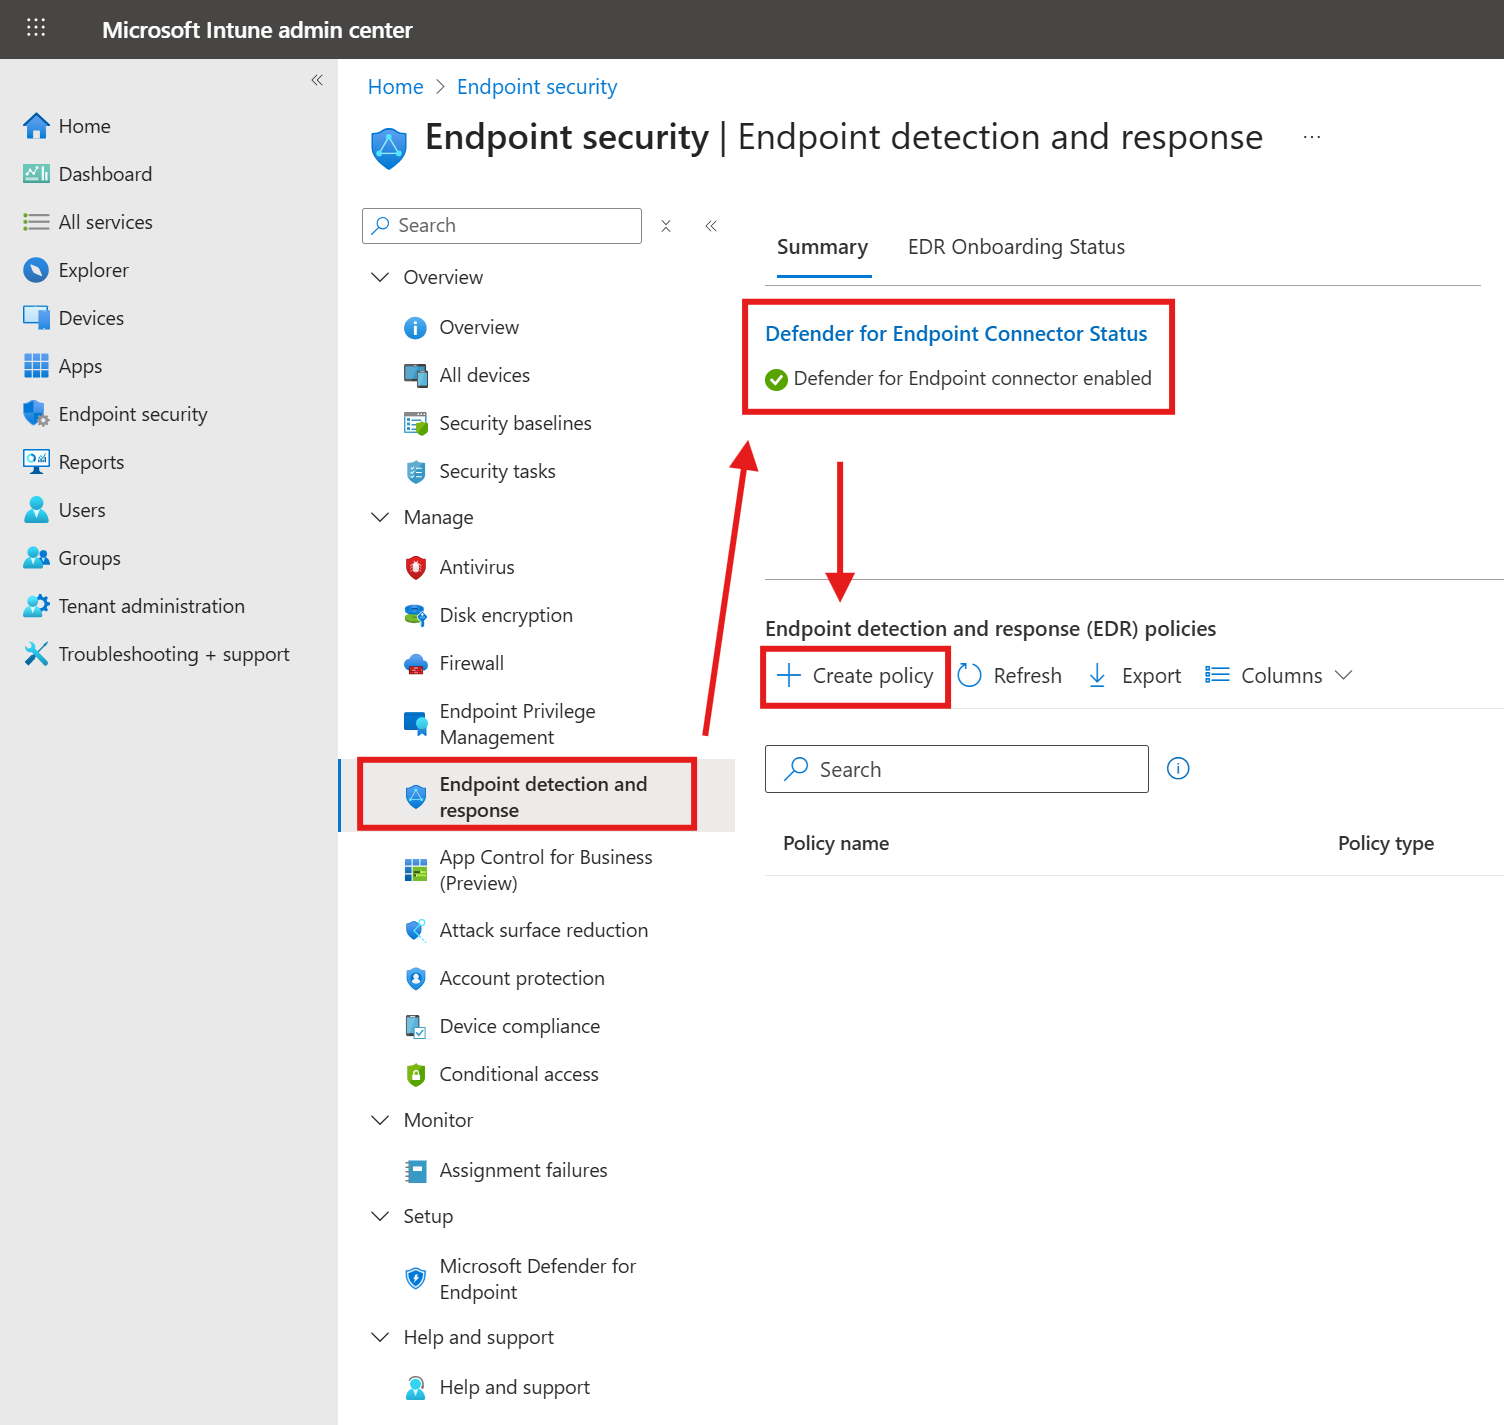Switch to EDR Onboarding Status tab
This screenshot has width=1504, height=1425.
pos(1016,247)
